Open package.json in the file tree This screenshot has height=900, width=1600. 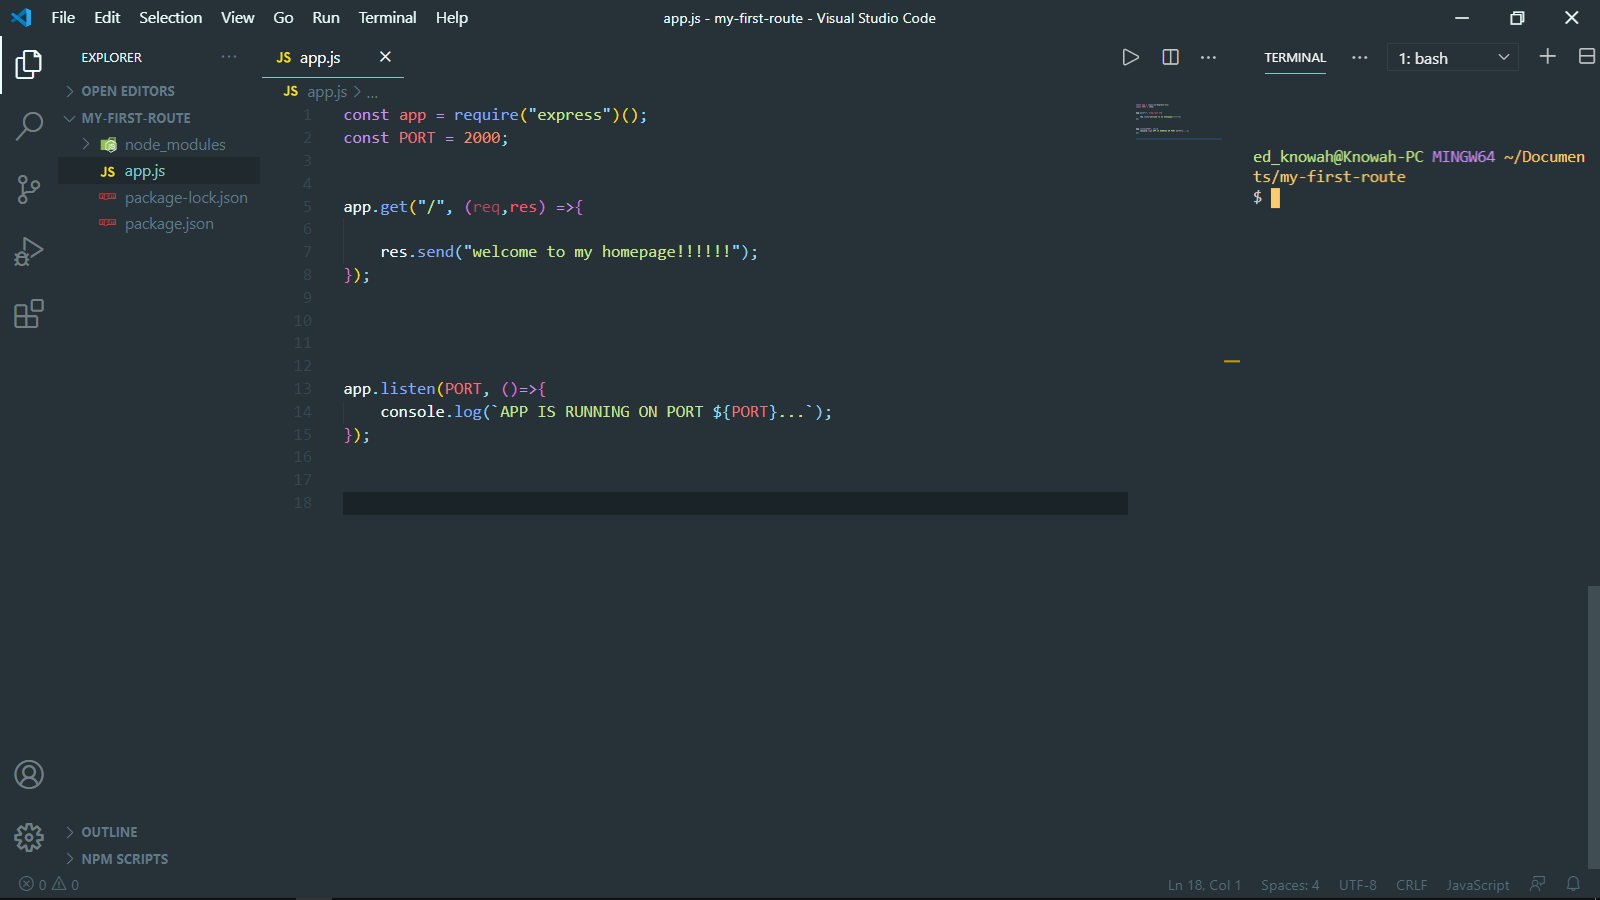tap(169, 224)
